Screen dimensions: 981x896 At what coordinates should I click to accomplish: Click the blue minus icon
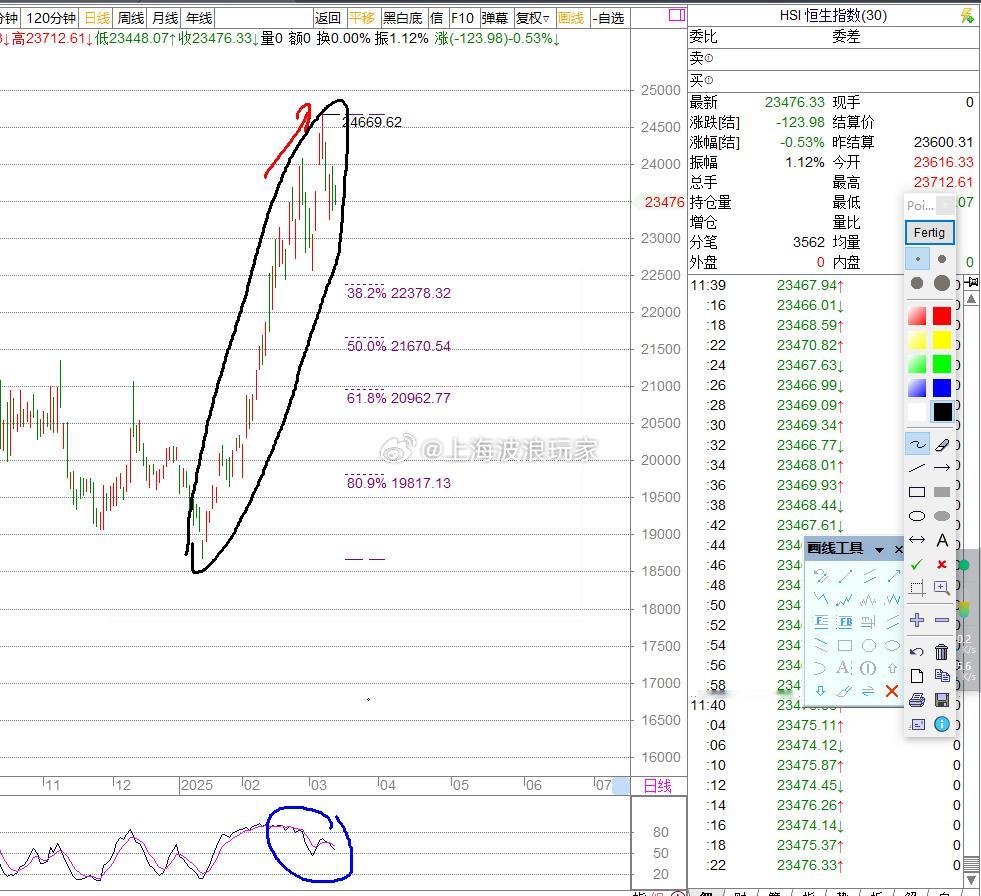click(x=942, y=620)
